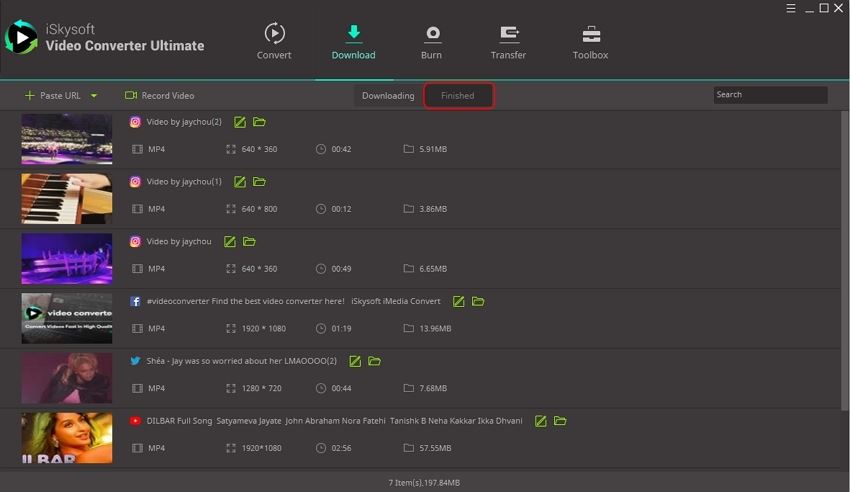This screenshot has width=850, height=492.
Task: Open folder for Video by jaychou(1)
Action: click(x=259, y=182)
